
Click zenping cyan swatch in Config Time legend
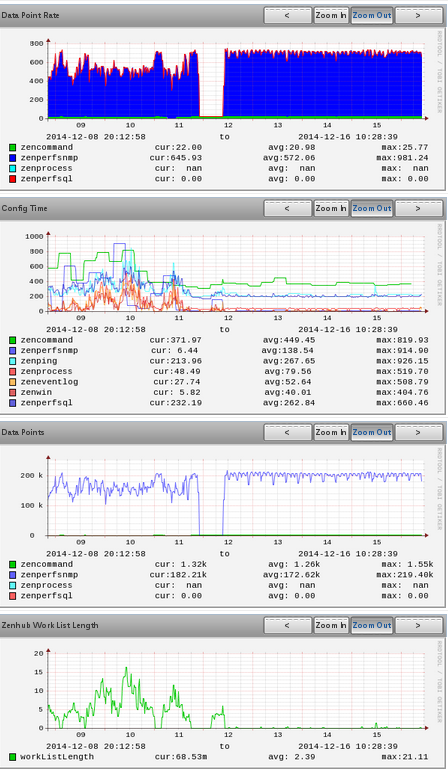[x=13, y=361]
